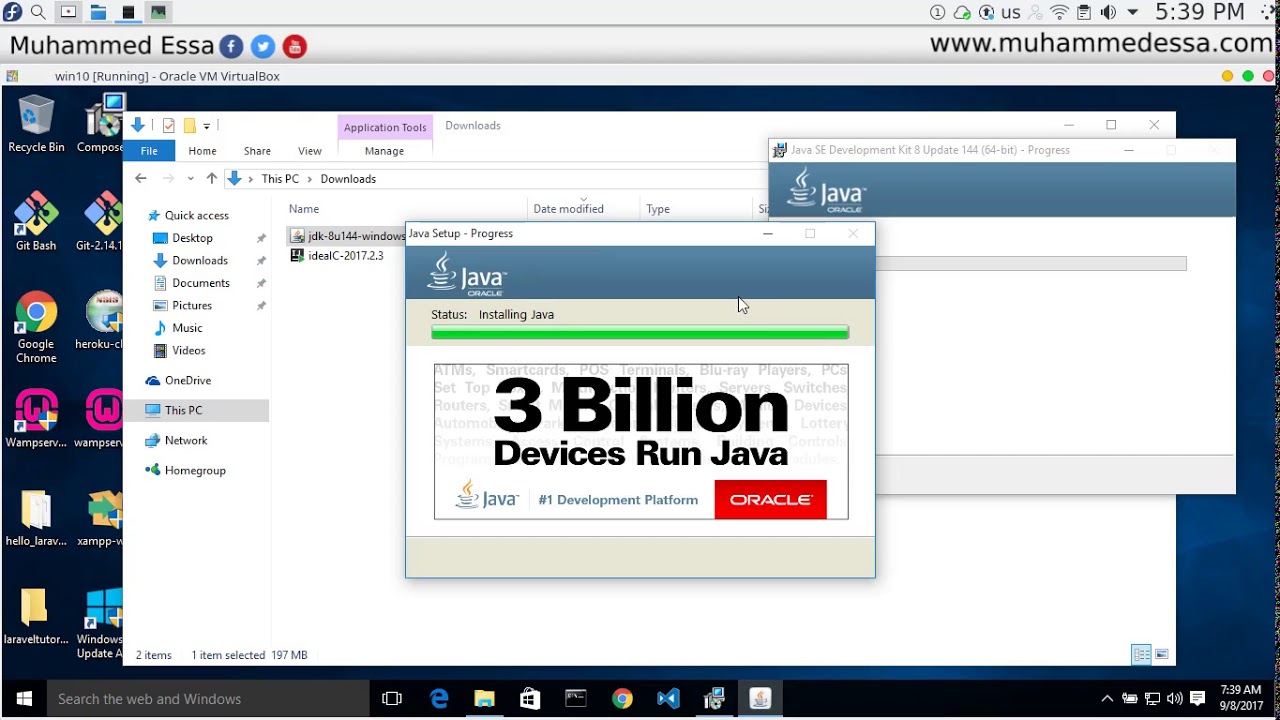Launch Google Chrome from desktop
1280x720 pixels.
coord(36,328)
